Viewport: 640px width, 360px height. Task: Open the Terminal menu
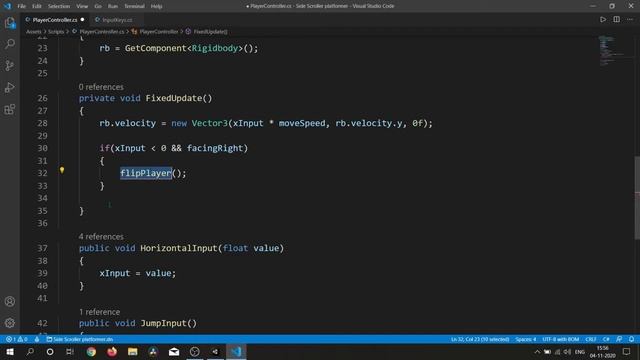(x=134, y=6)
